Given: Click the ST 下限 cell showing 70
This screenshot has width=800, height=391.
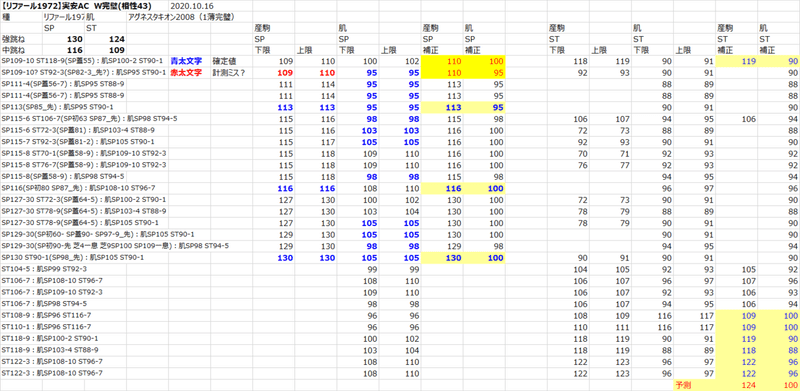Looking at the screenshot, I should click(x=583, y=153).
